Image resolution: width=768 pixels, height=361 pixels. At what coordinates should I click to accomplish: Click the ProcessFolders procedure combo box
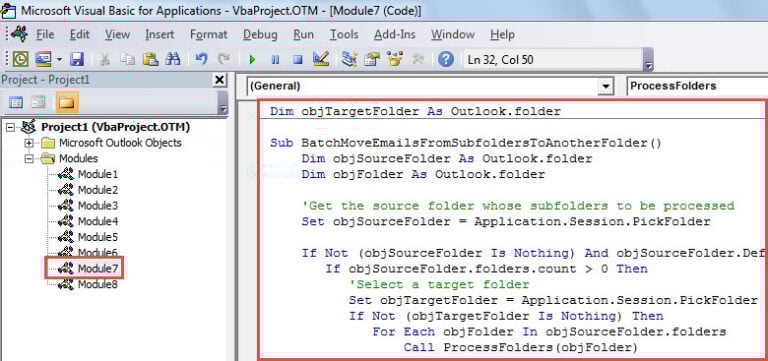point(697,86)
